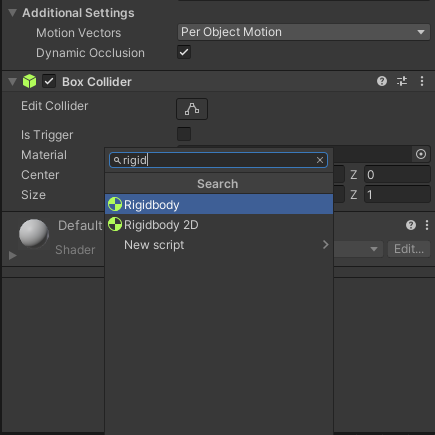435x435 pixels.
Task: Select Rigidbody from search results
Action: (219, 204)
